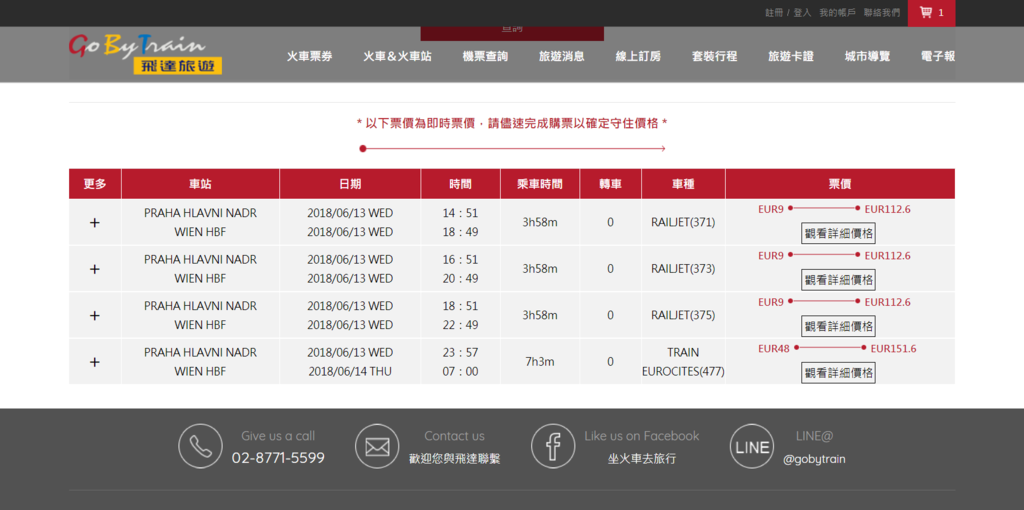Click 坐火車去旅行 Facebook link
The height and width of the screenshot is (510, 1024).
642,458
